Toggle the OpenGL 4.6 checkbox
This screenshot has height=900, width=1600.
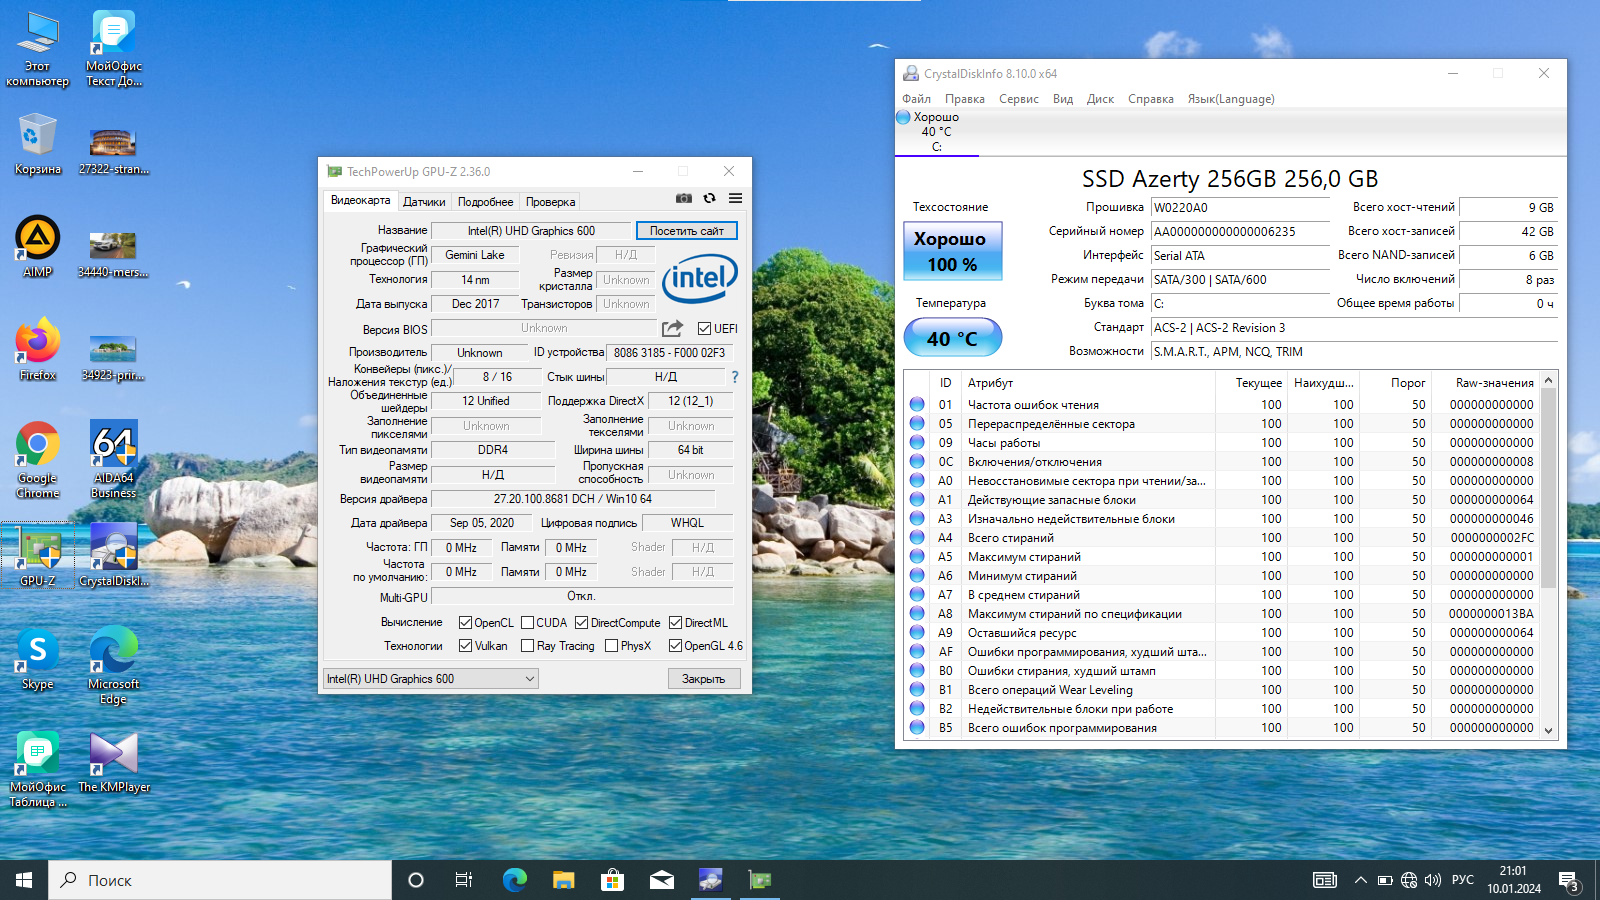click(x=675, y=646)
